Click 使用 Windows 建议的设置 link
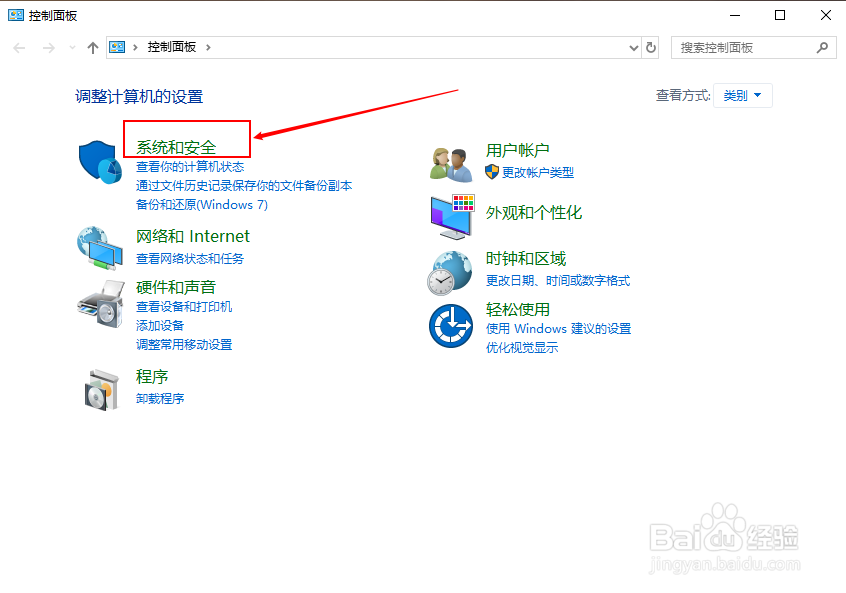Image resolution: width=846 pixels, height=593 pixels. pyautogui.click(x=558, y=329)
